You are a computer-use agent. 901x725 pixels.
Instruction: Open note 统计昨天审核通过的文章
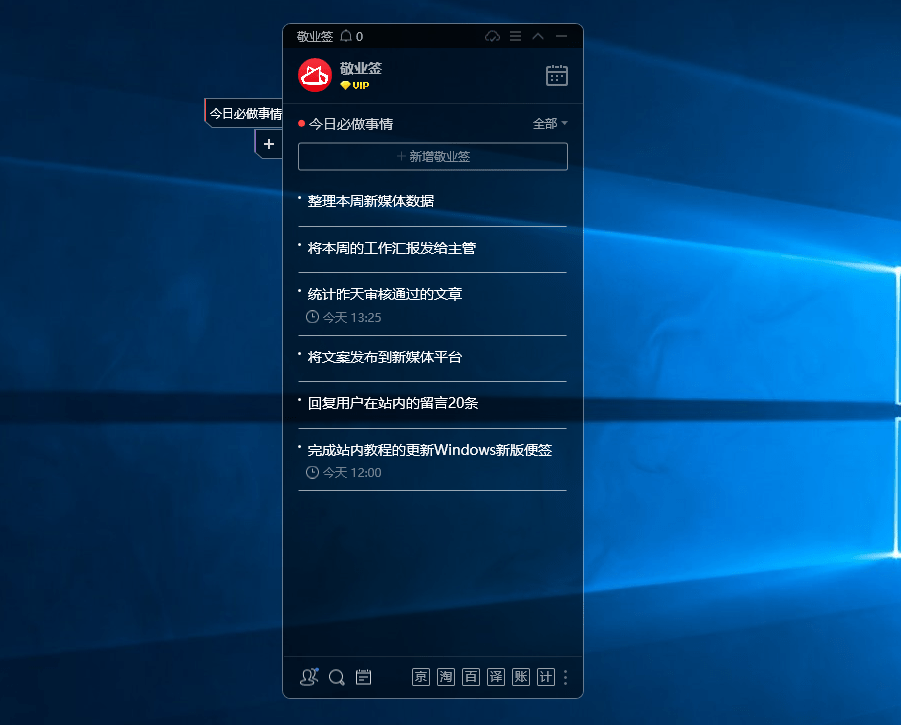point(384,294)
